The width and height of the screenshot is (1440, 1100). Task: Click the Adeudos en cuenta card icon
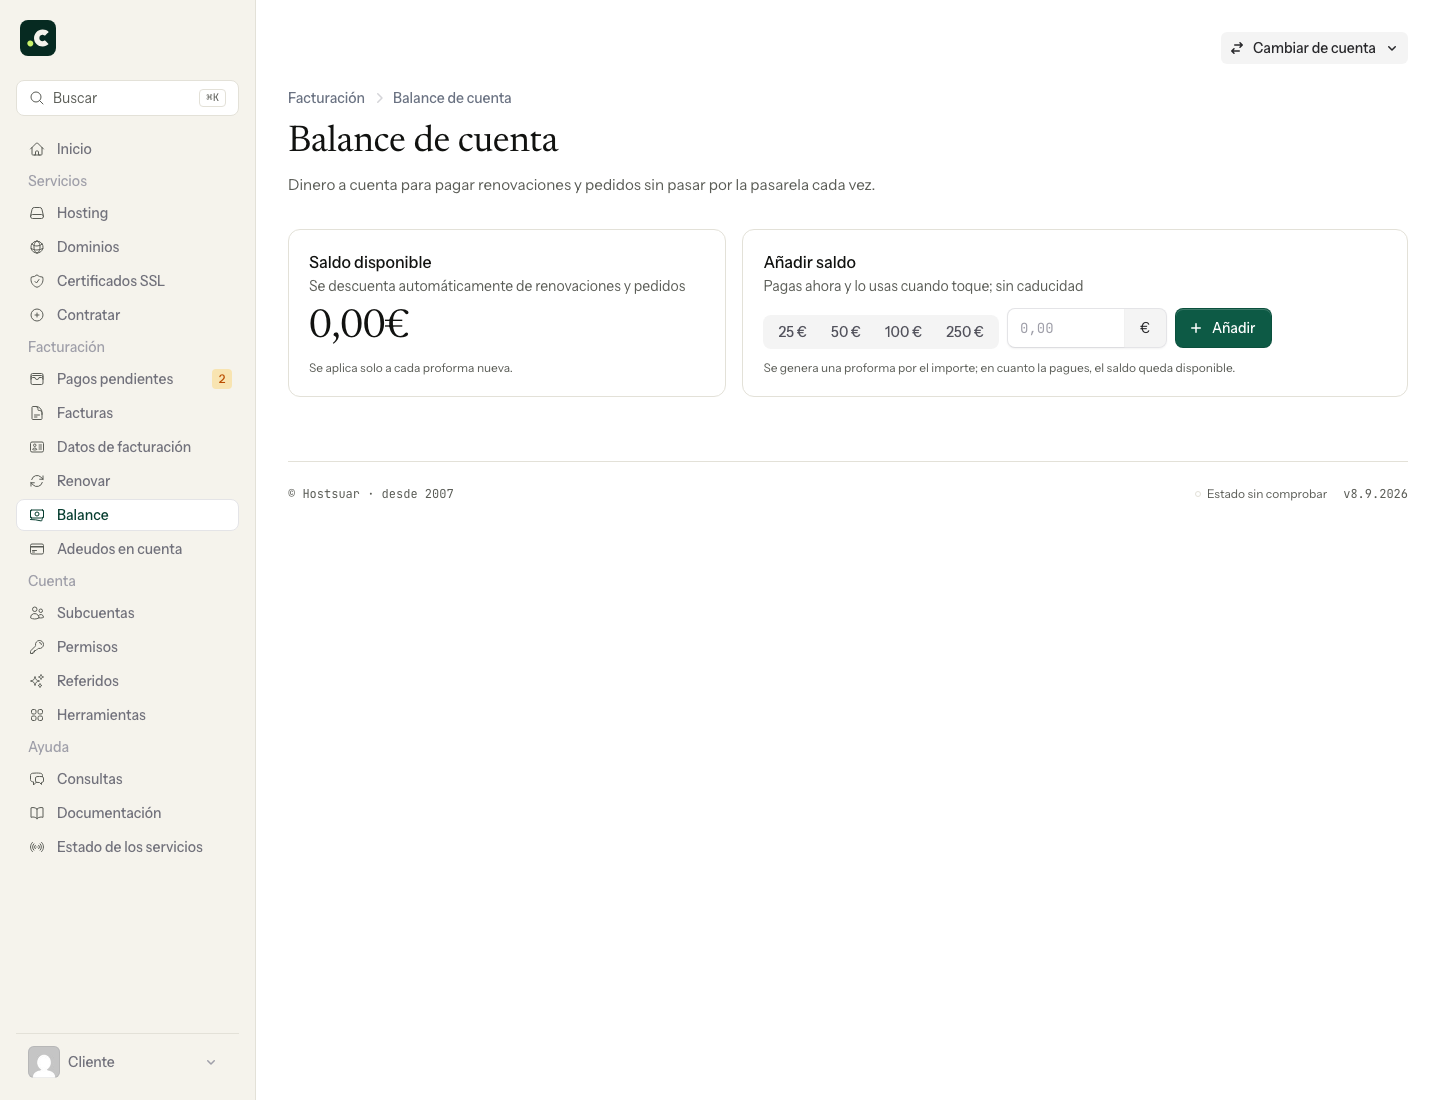pos(37,549)
